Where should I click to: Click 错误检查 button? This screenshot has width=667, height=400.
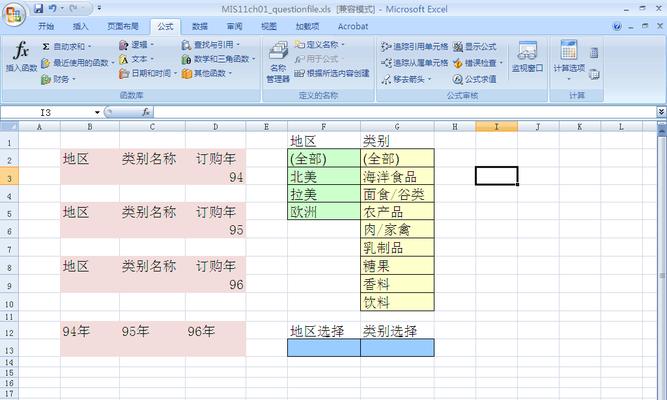coord(478,63)
